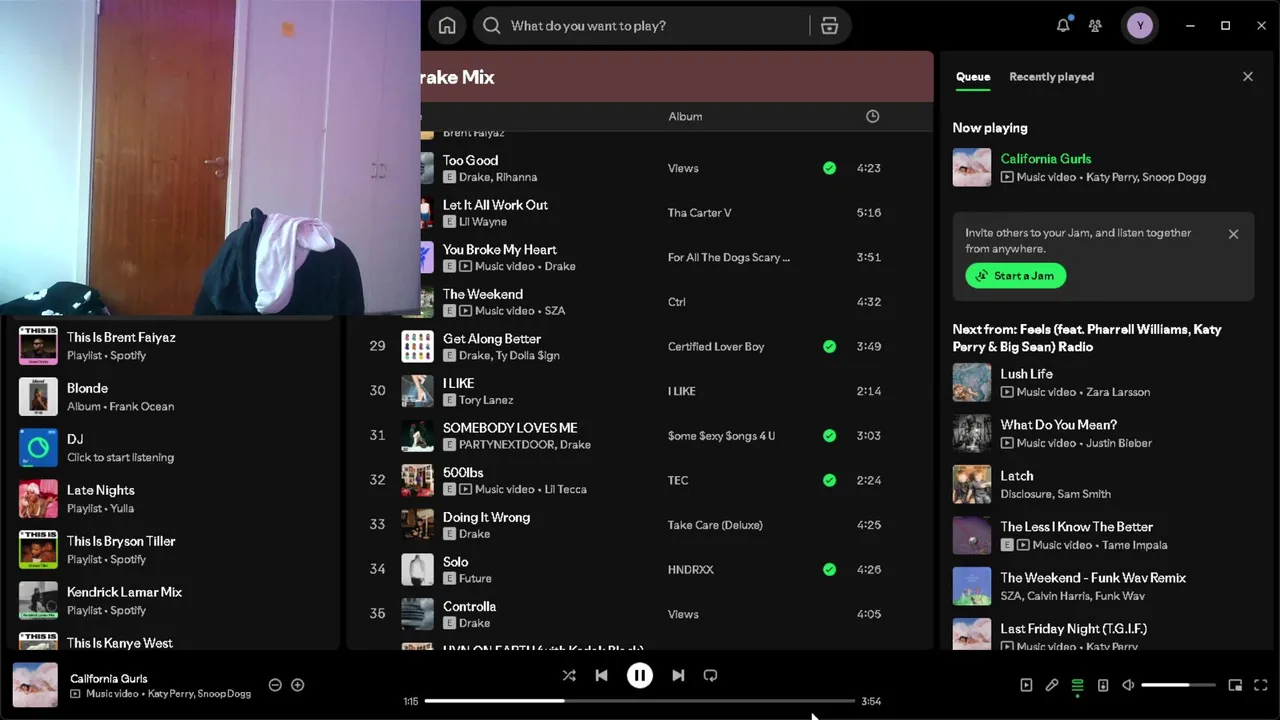Toggle saved checkmark on Solo by Future
This screenshot has height=720, width=1280.
click(x=829, y=569)
